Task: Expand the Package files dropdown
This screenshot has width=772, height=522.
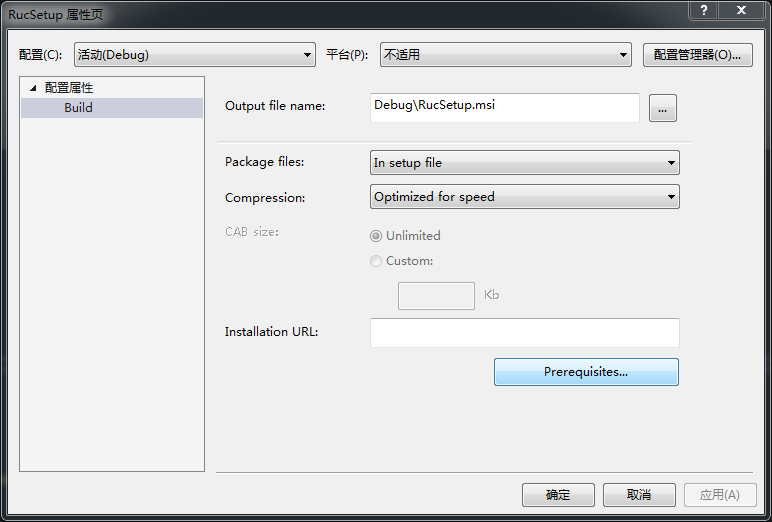Action: point(524,163)
